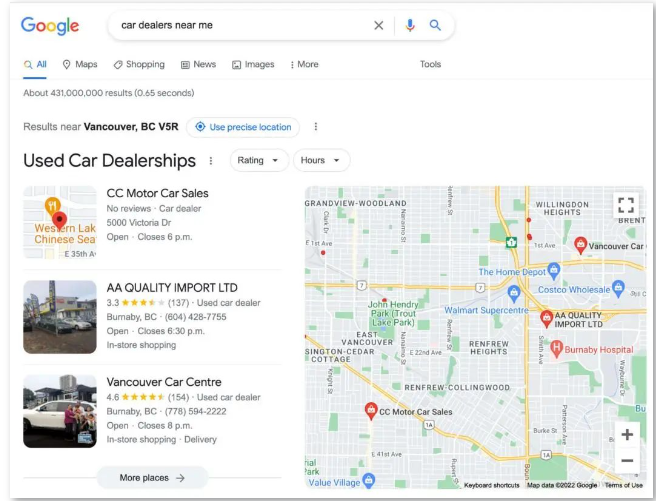656x501 pixels.
Task: Click the (154) reviews count
Action: [x=178, y=397]
